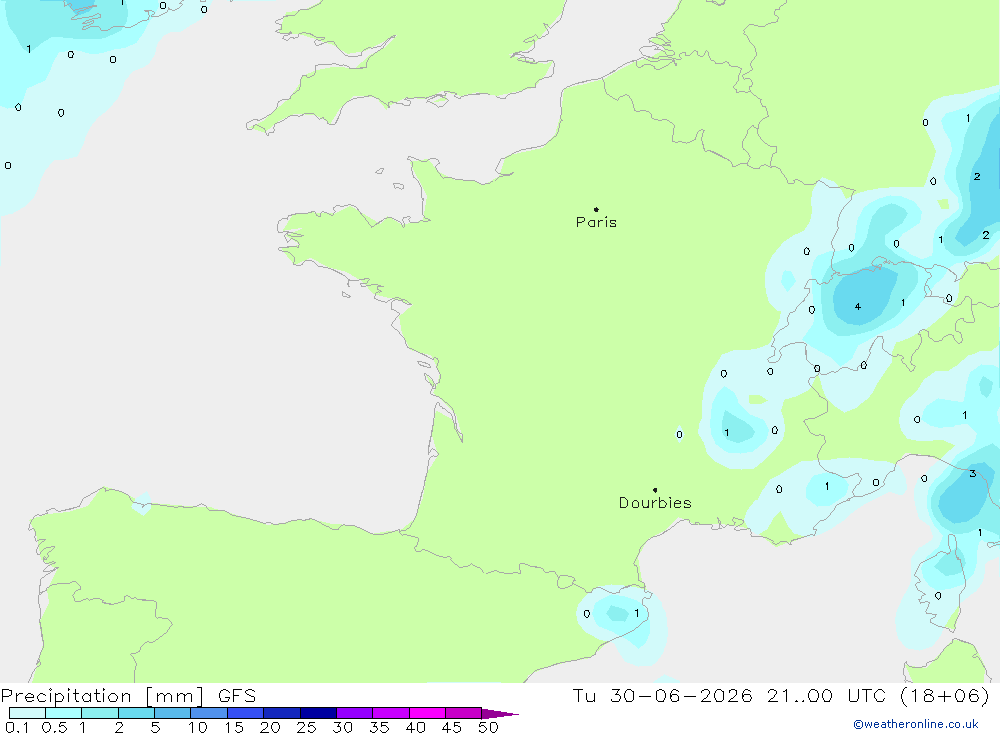Screen dimensions: 1000x733
Task: Select the Paris location dot marker
Action: click(596, 209)
